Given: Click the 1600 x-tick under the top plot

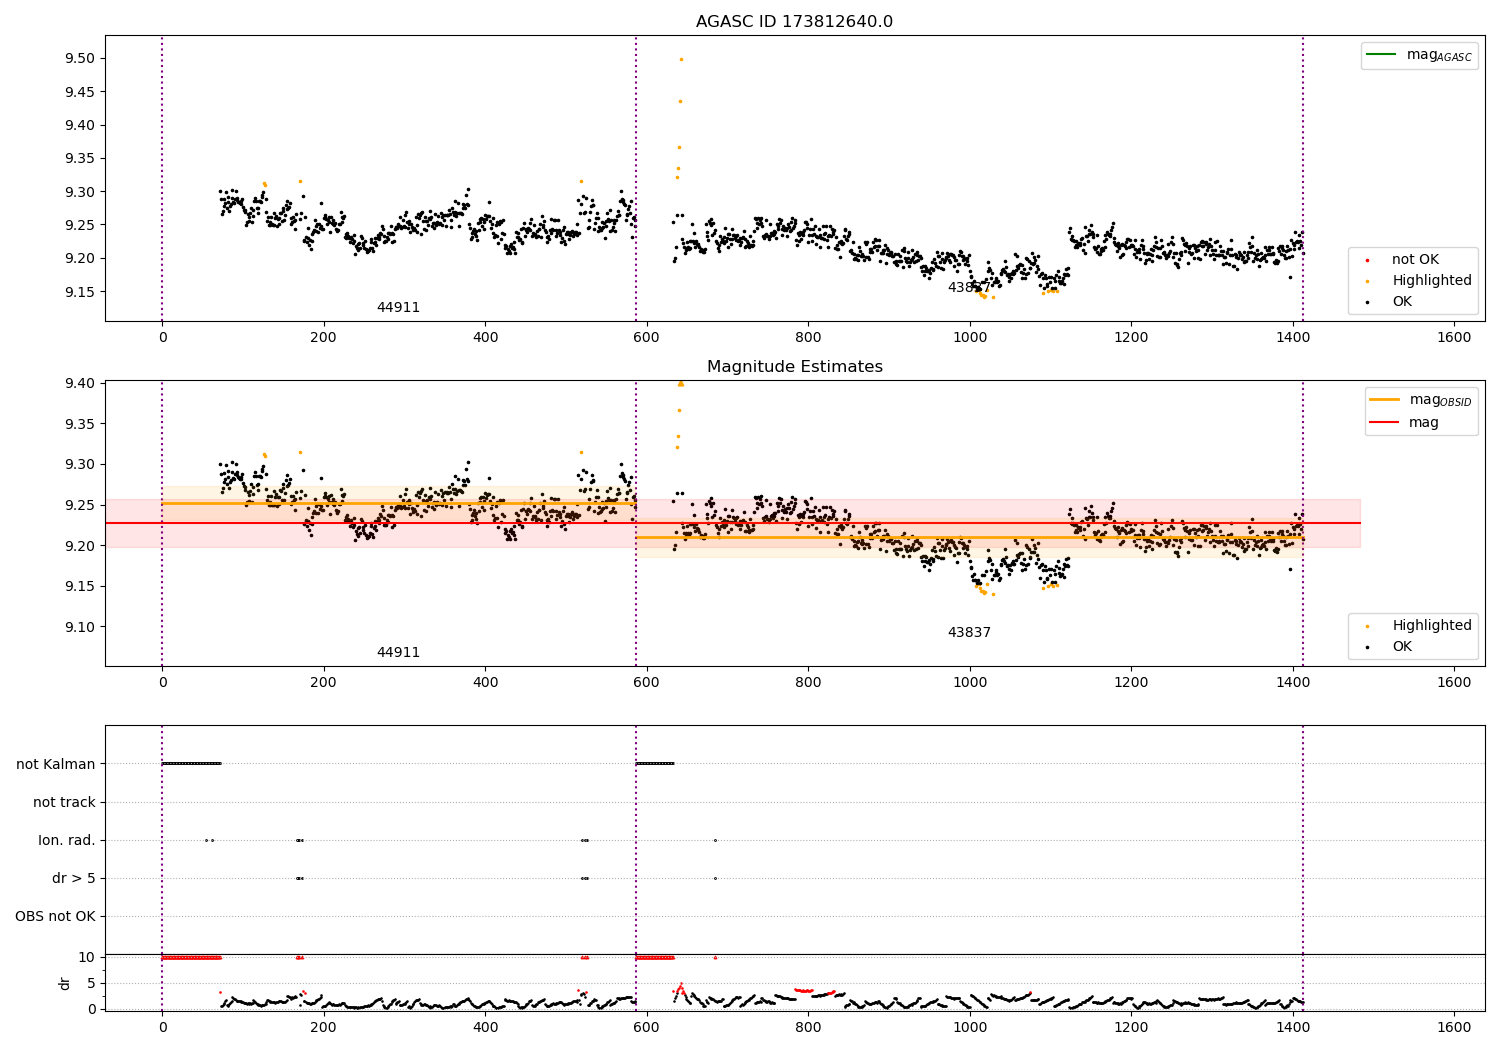Looking at the screenshot, I should pyautogui.click(x=1454, y=338).
